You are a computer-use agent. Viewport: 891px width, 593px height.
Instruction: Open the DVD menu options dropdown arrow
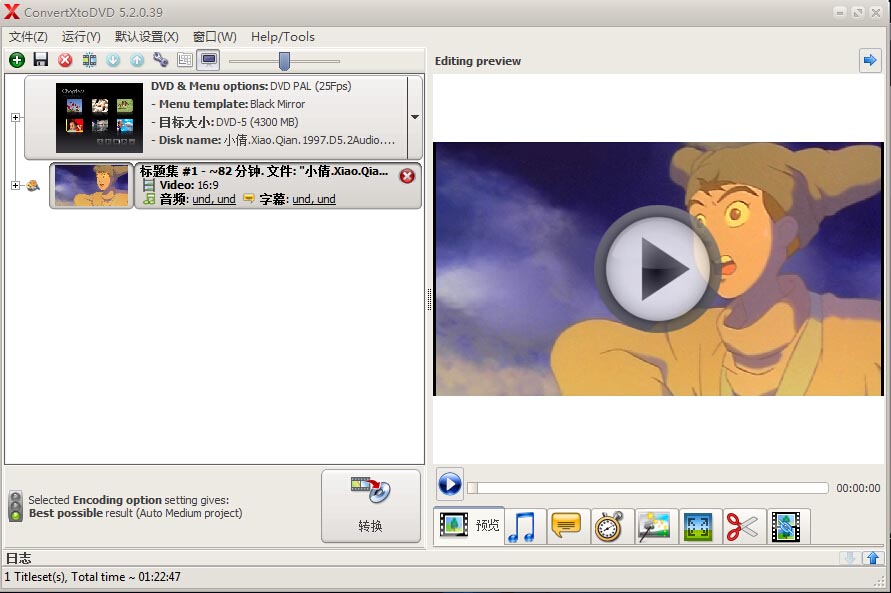(x=415, y=117)
